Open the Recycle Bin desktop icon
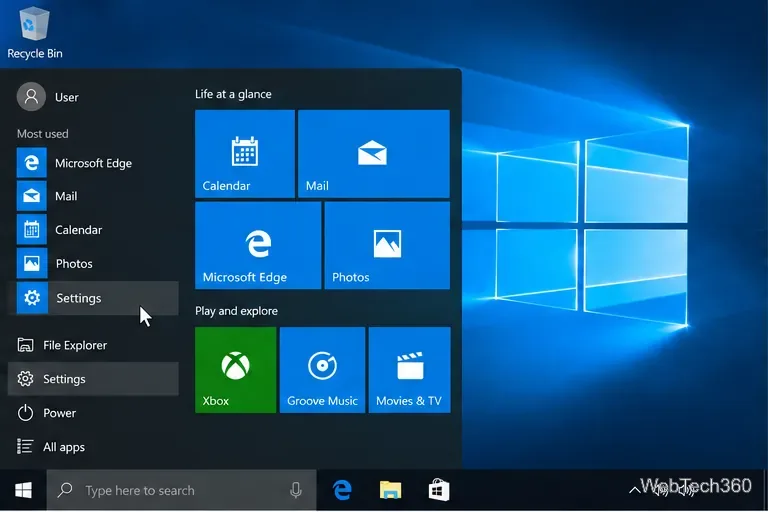 [x=34, y=33]
